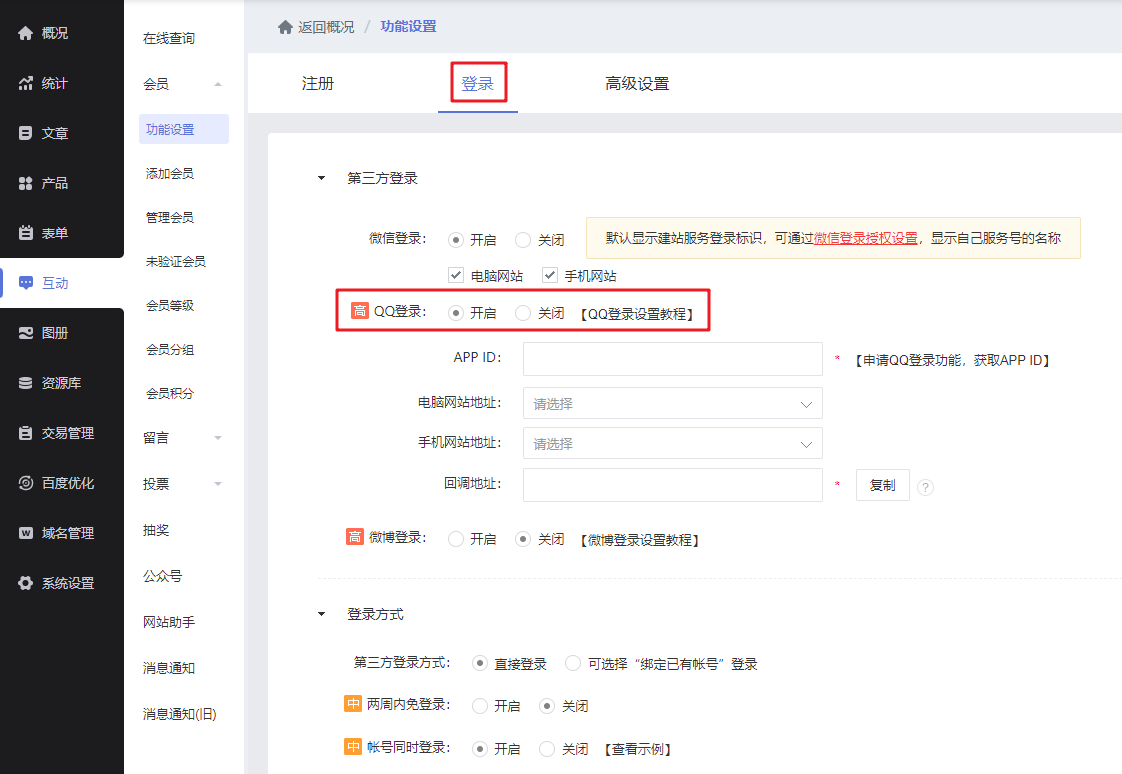Screen dimensions: 1122x774
Task: Click the 中 badge beside 帐号同时登录
Action: coord(353,747)
